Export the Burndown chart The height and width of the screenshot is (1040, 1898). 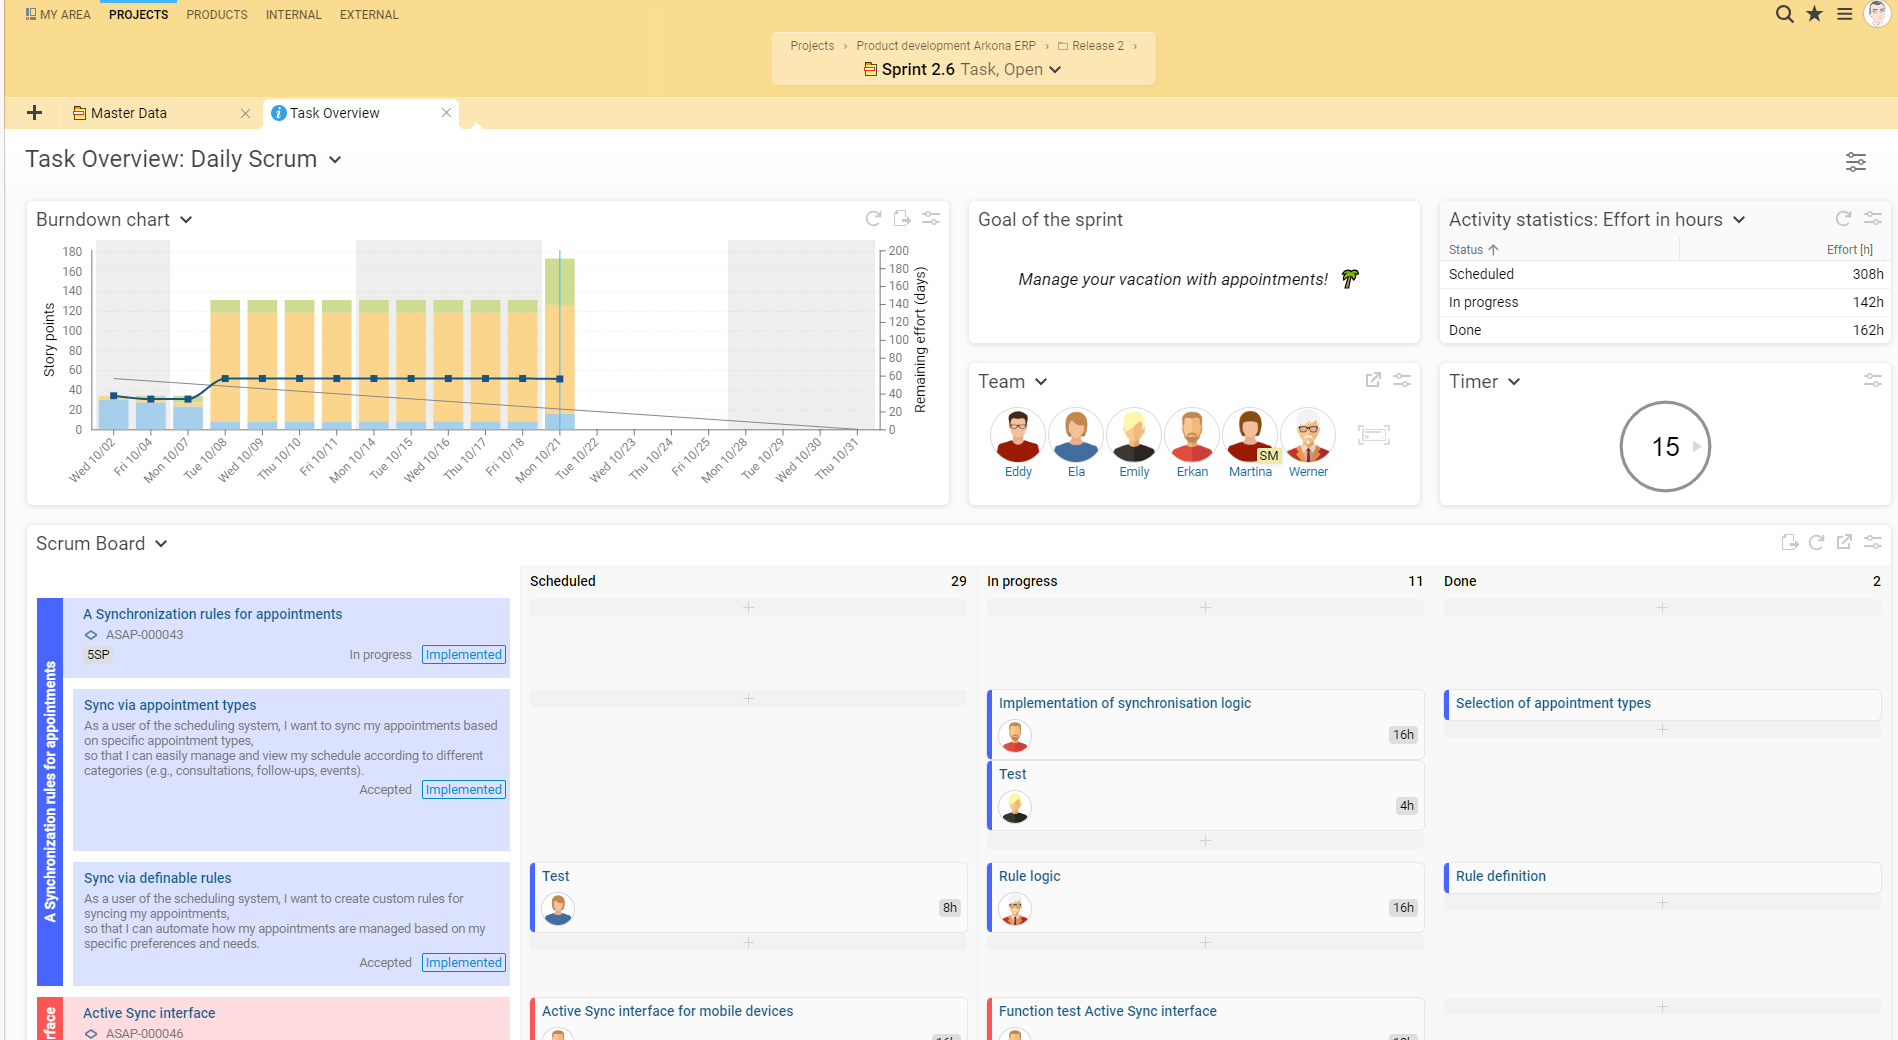click(x=902, y=219)
